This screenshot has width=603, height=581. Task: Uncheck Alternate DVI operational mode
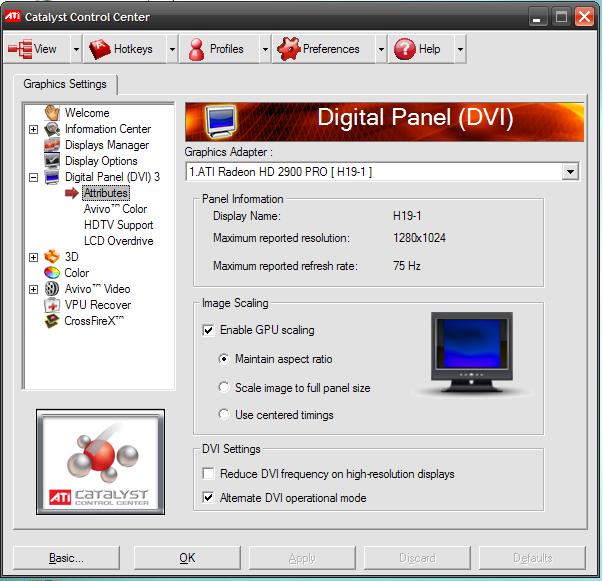pos(208,498)
